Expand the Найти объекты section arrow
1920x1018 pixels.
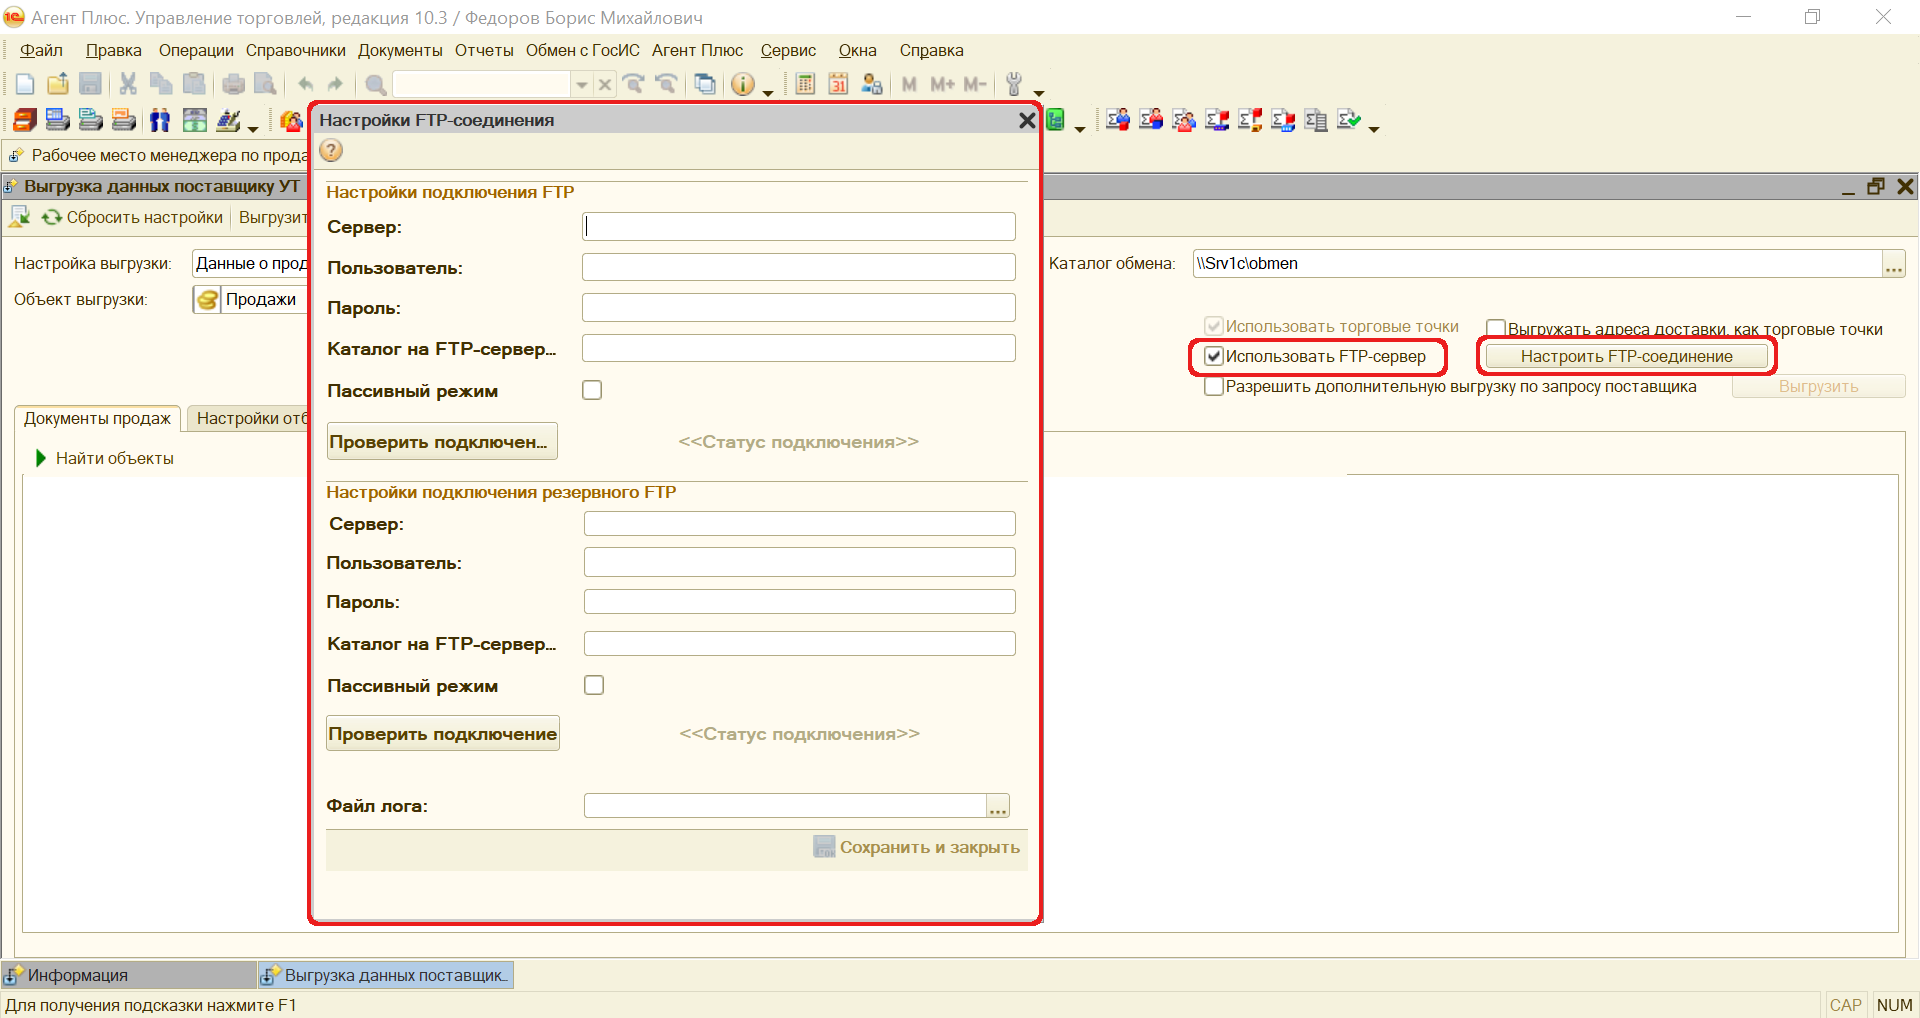point(41,459)
